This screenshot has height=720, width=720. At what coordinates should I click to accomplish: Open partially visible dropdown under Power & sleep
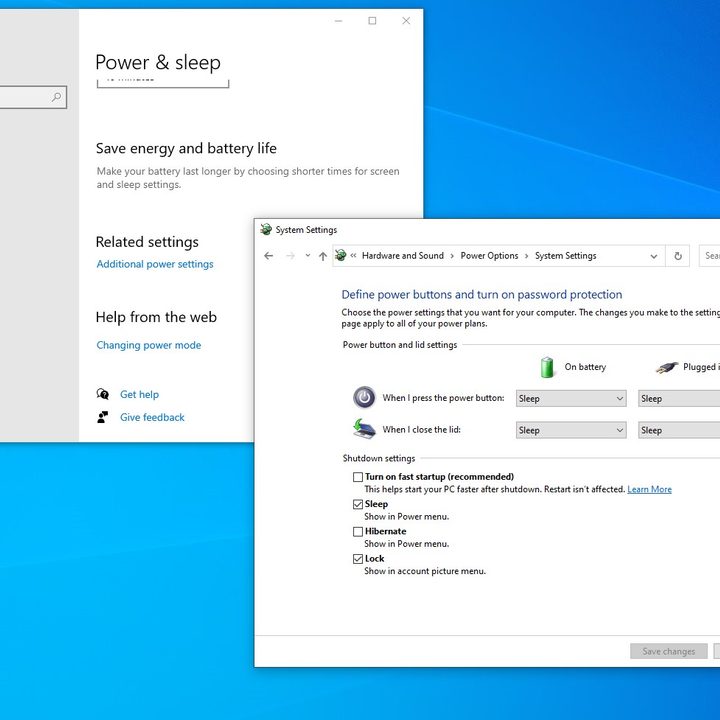pos(163,83)
